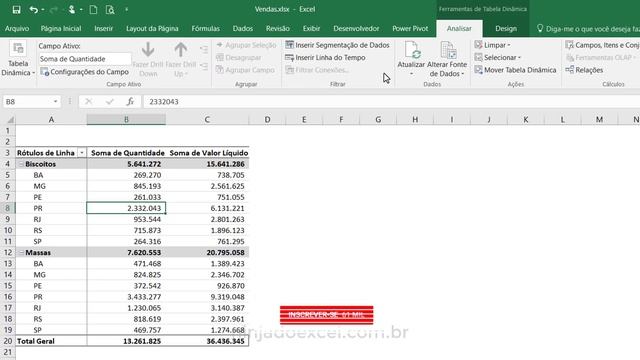Click Desagrupar

(239, 58)
